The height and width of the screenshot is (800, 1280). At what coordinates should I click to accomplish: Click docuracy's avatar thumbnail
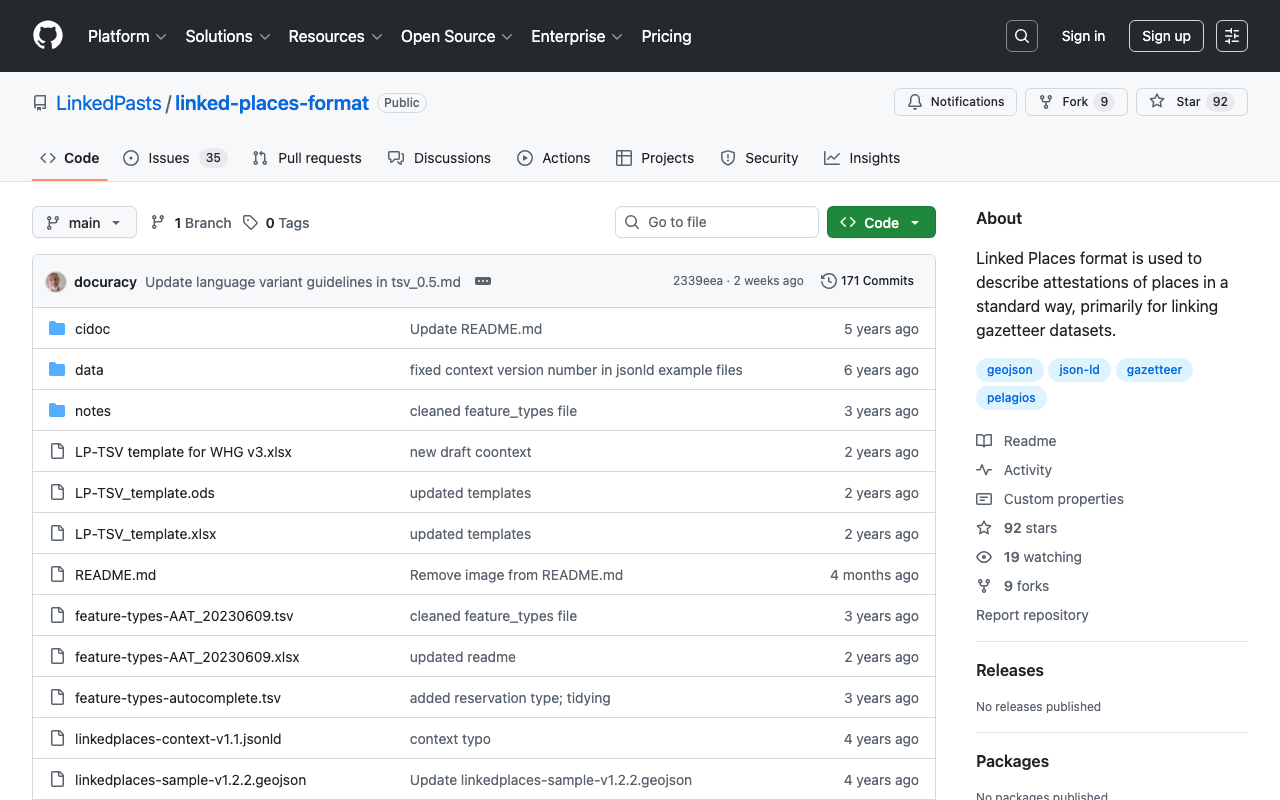pos(56,281)
